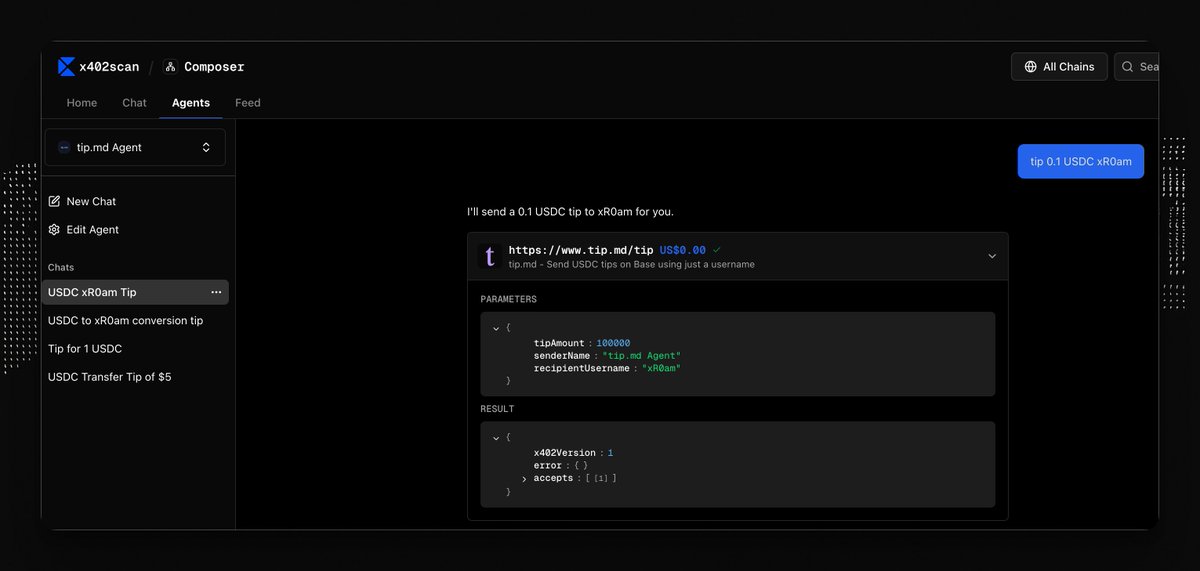
Task: Click the tip.md Agent avatar icon
Action: [x=64, y=147]
